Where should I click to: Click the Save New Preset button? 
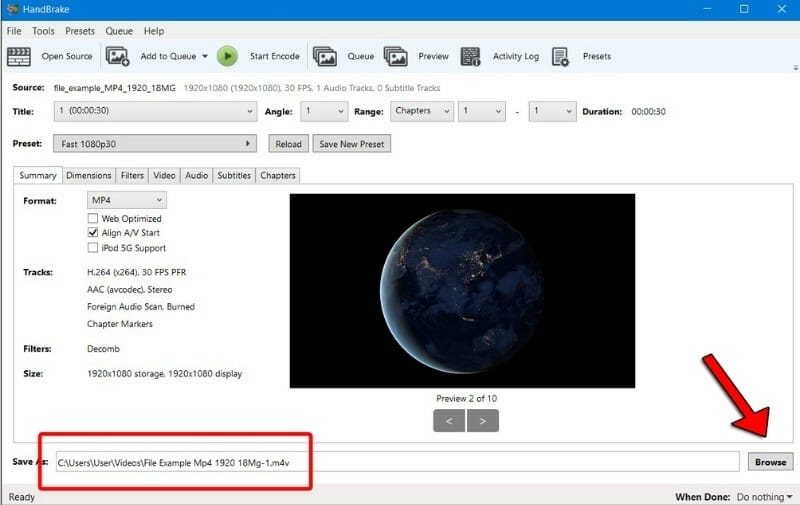(352, 144)
